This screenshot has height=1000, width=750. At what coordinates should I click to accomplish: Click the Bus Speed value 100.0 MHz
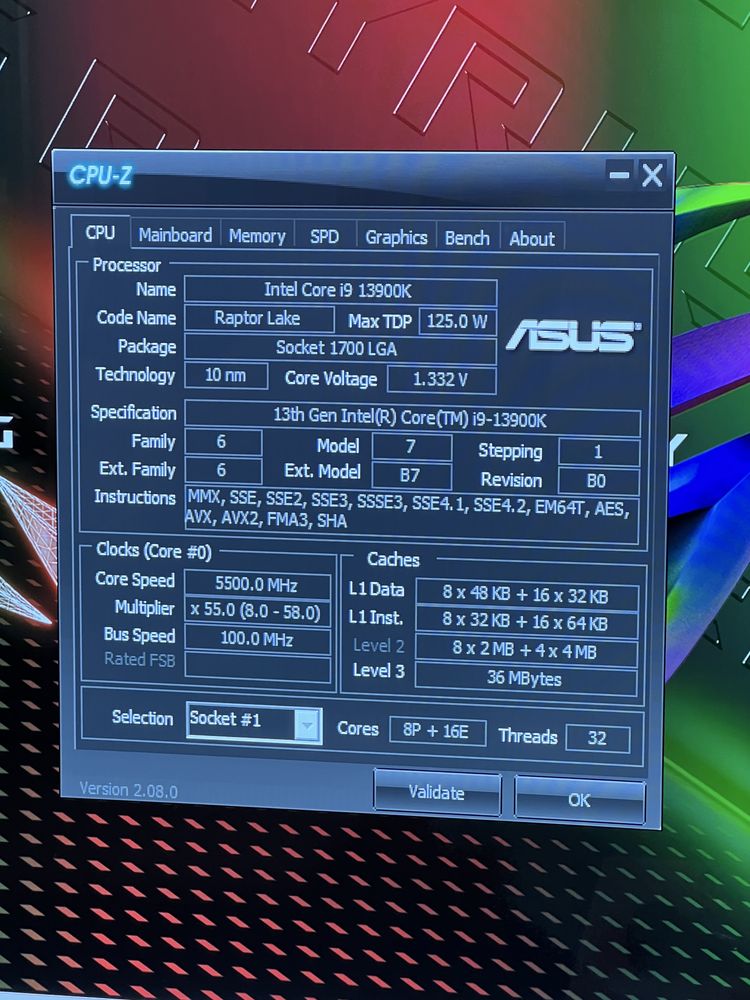(257, 640)
